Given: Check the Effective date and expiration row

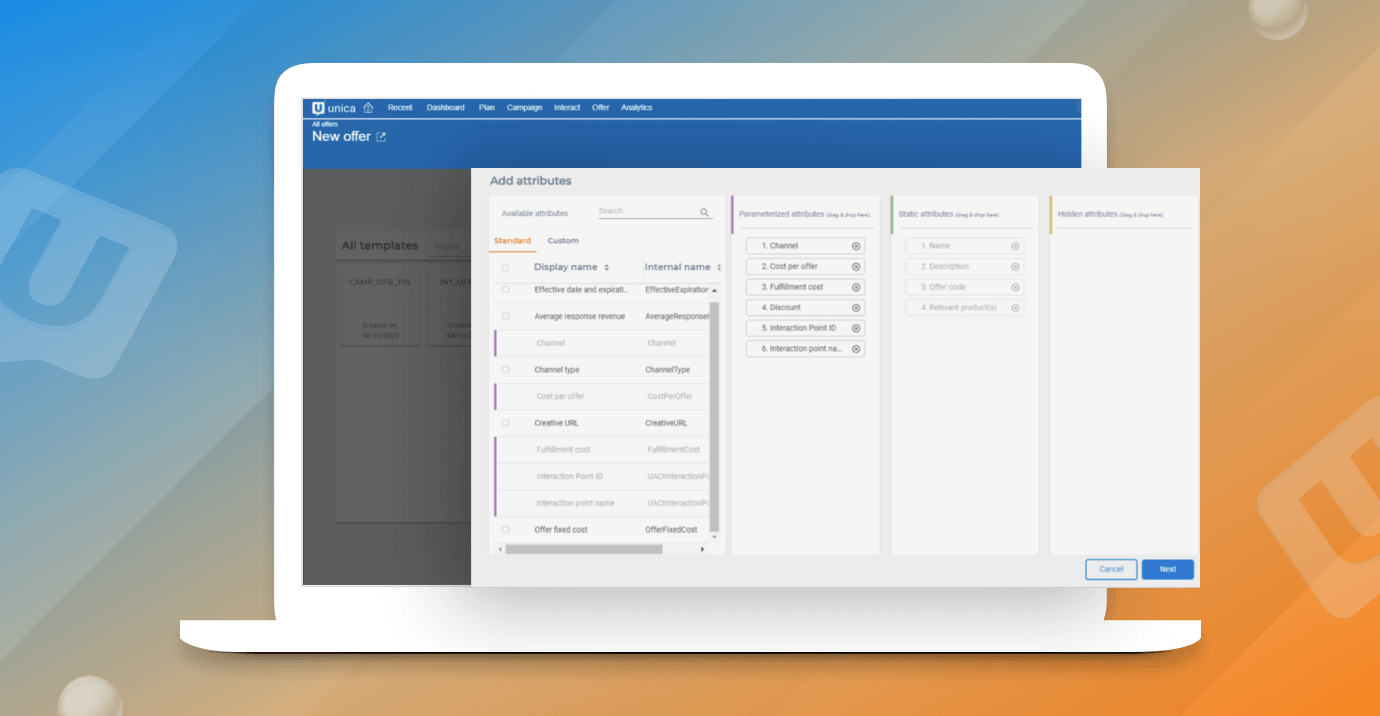Looking at the screenshot, I should click(505, 290).
